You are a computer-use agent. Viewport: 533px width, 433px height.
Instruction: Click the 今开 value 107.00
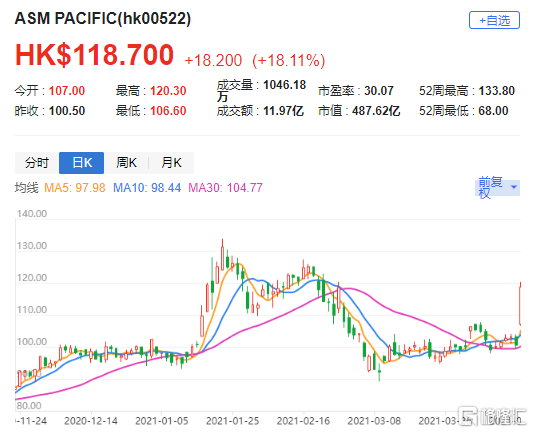coord(67,91)
